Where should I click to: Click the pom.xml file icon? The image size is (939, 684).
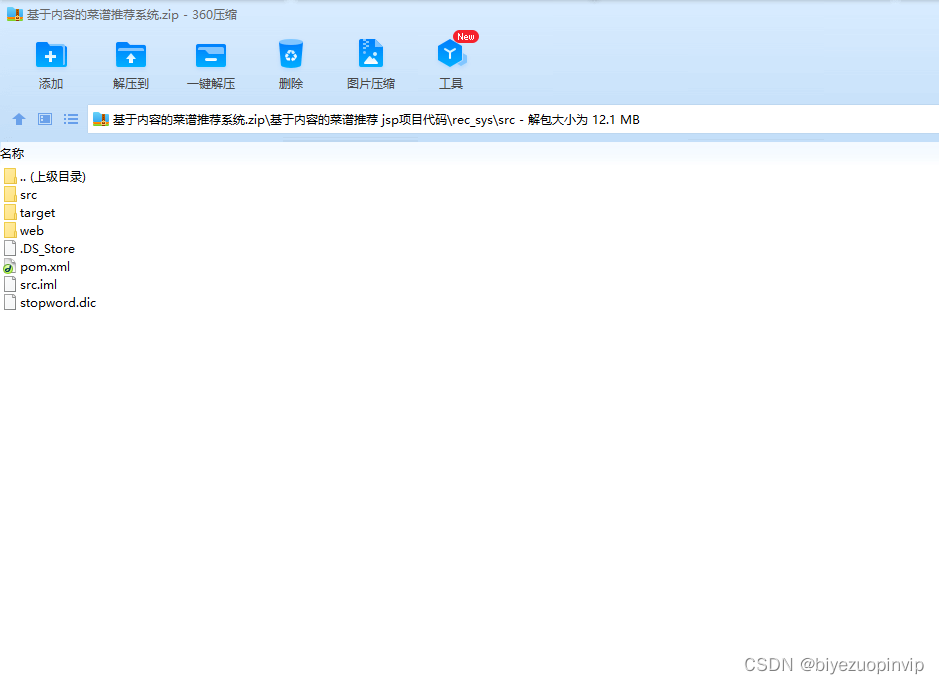(10, 267)
